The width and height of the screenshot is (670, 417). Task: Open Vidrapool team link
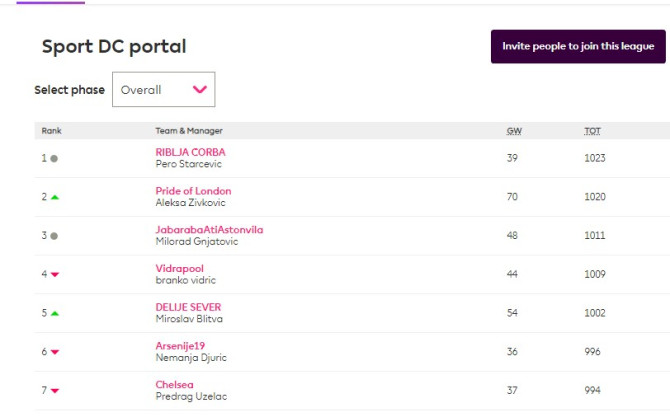[x=179, y=268]
